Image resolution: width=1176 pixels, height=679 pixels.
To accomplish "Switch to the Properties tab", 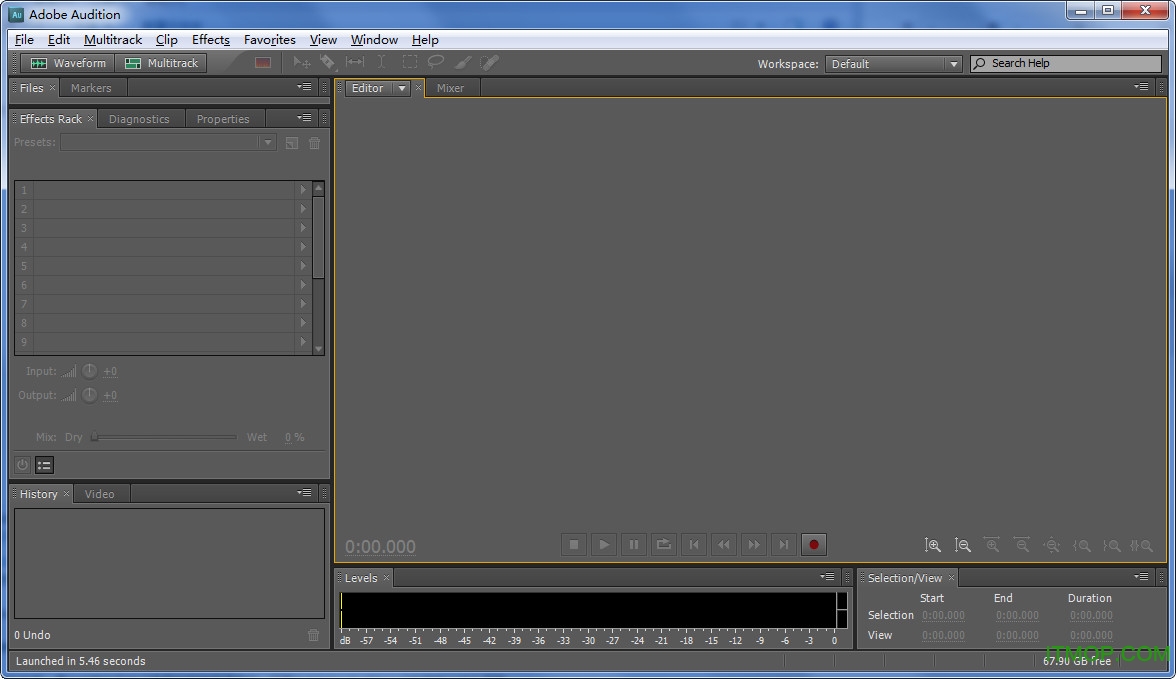I will 223,119.
